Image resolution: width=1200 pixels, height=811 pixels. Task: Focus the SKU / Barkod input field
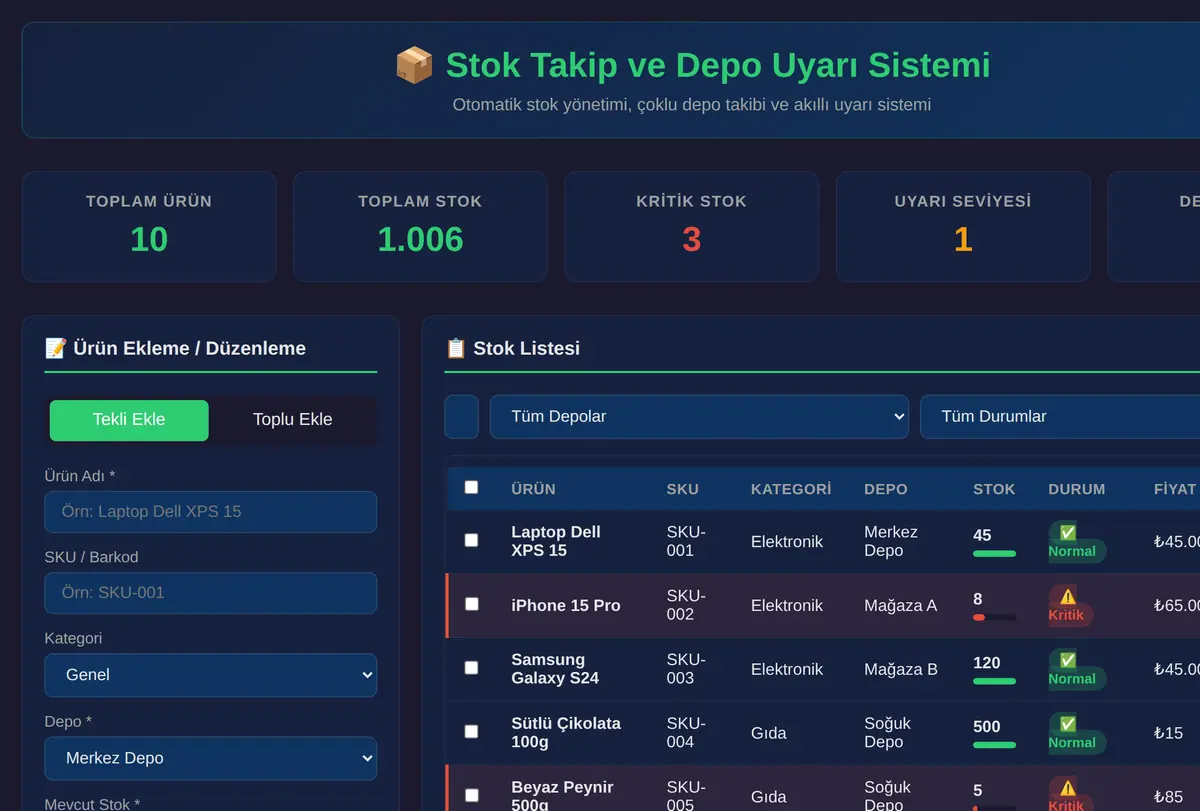click(x=211, y=593)
